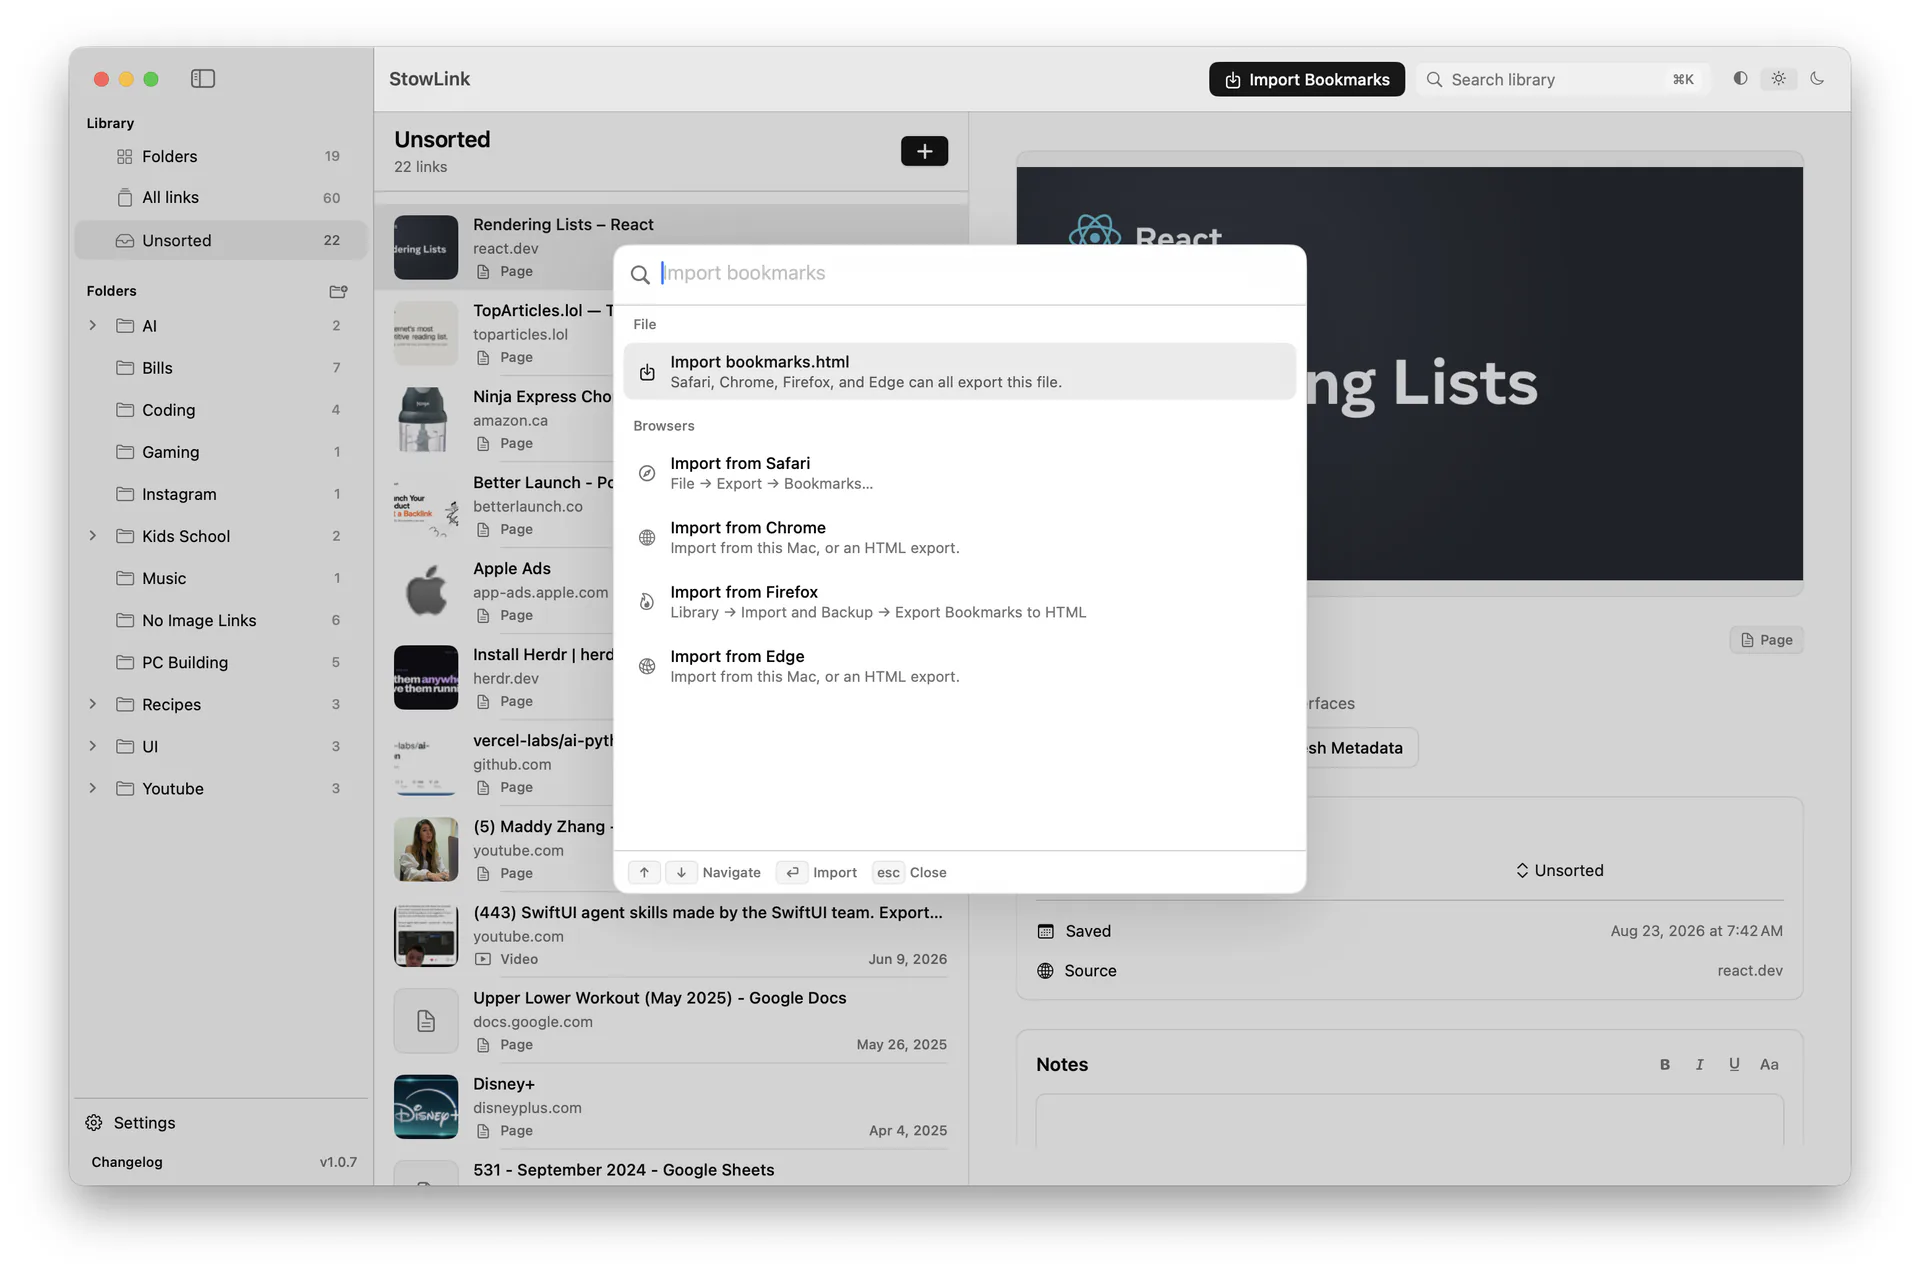
Task: Choose Import bookmarks.html option
Action: (959, 372)
